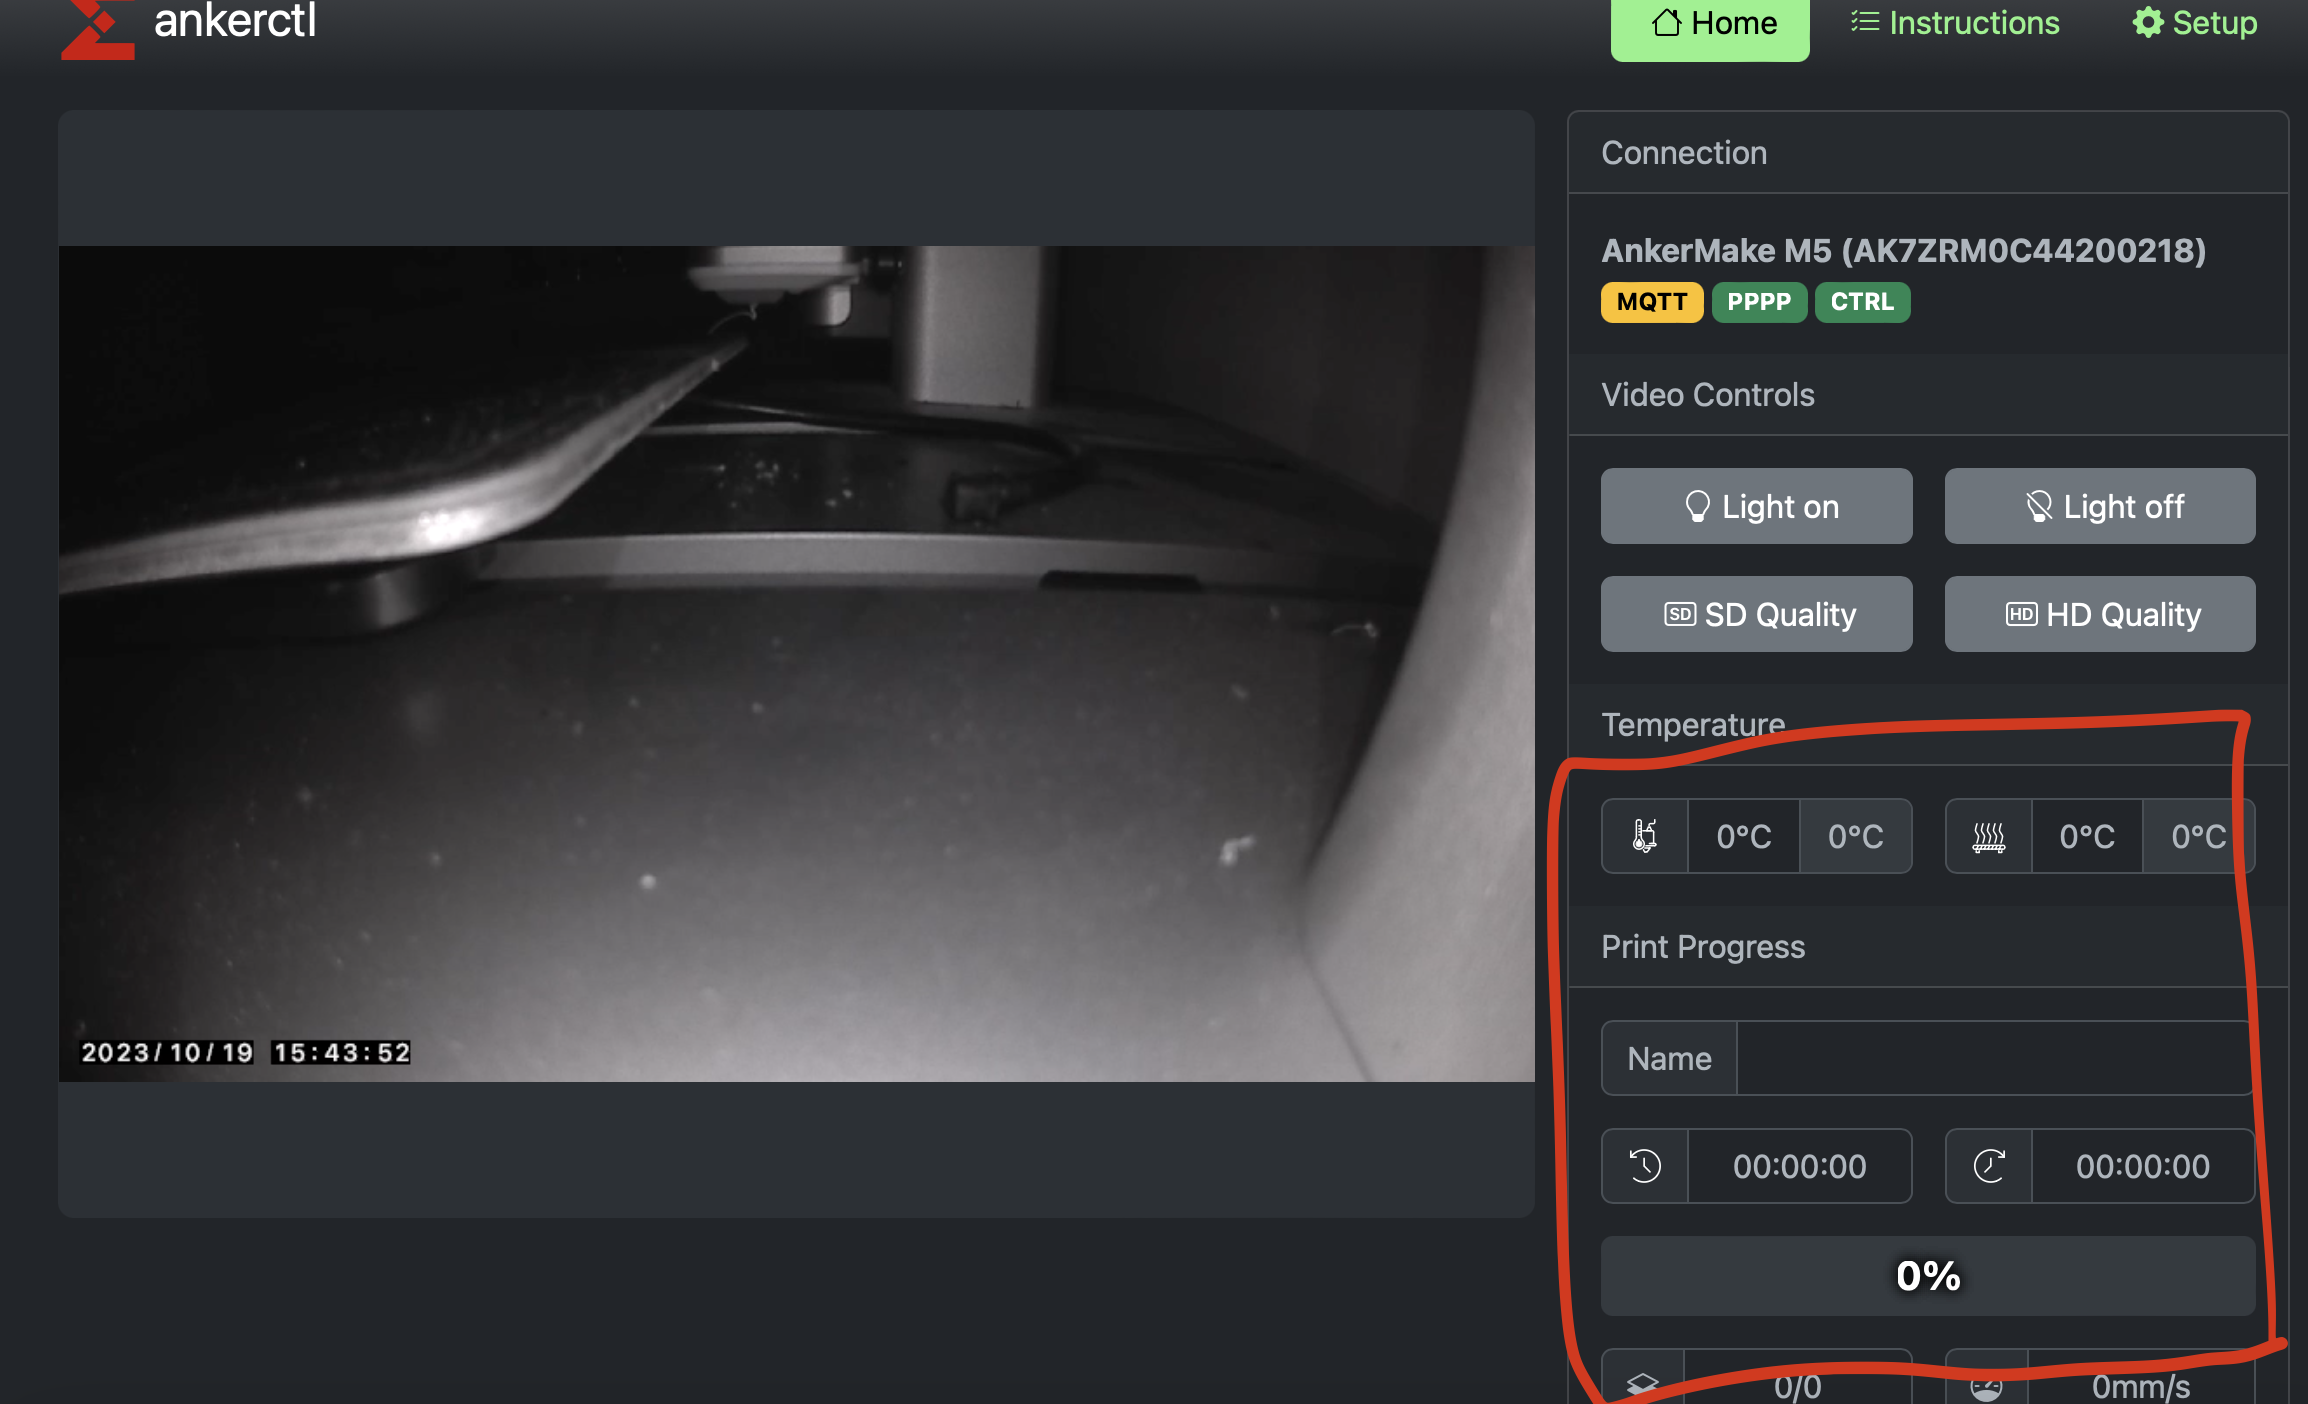Click the Setup gear icon
This screenshot has height=1404, width=2308.
(x=2148, y=23)
